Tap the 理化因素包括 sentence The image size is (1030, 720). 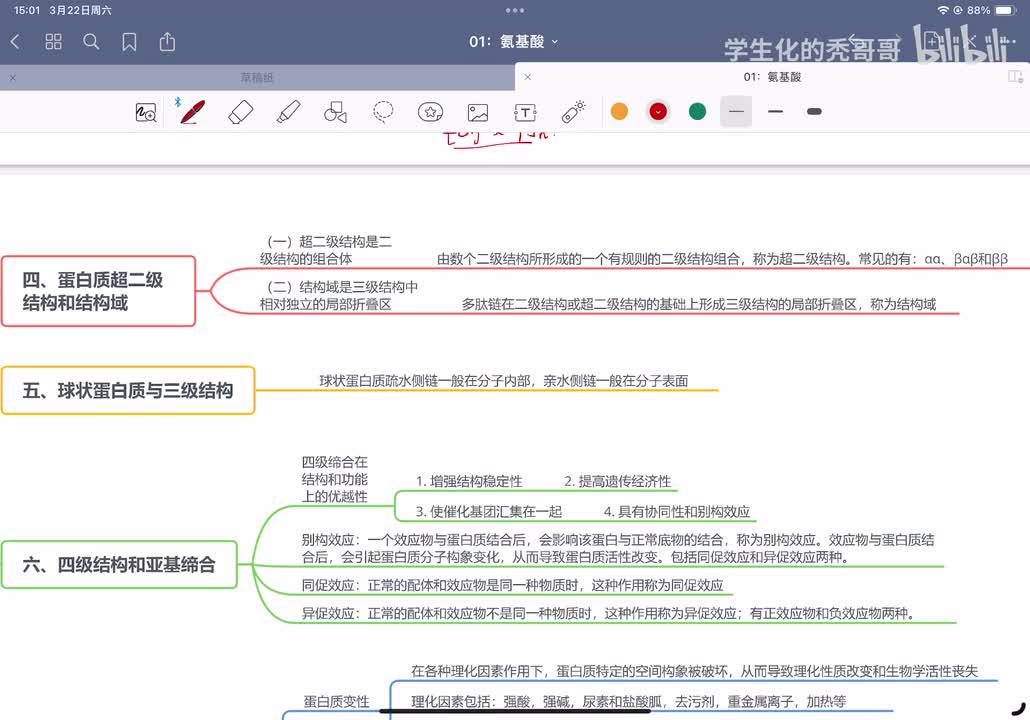coord(629,702)
